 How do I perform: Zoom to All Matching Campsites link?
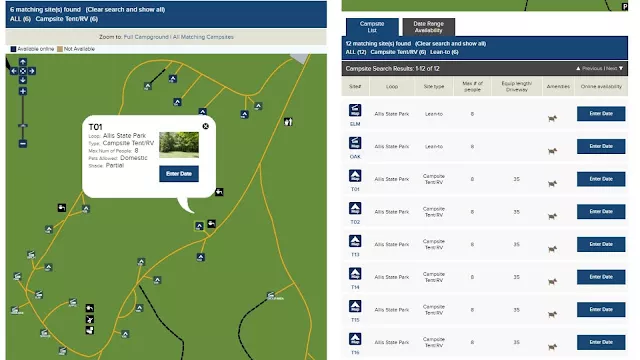203,37
